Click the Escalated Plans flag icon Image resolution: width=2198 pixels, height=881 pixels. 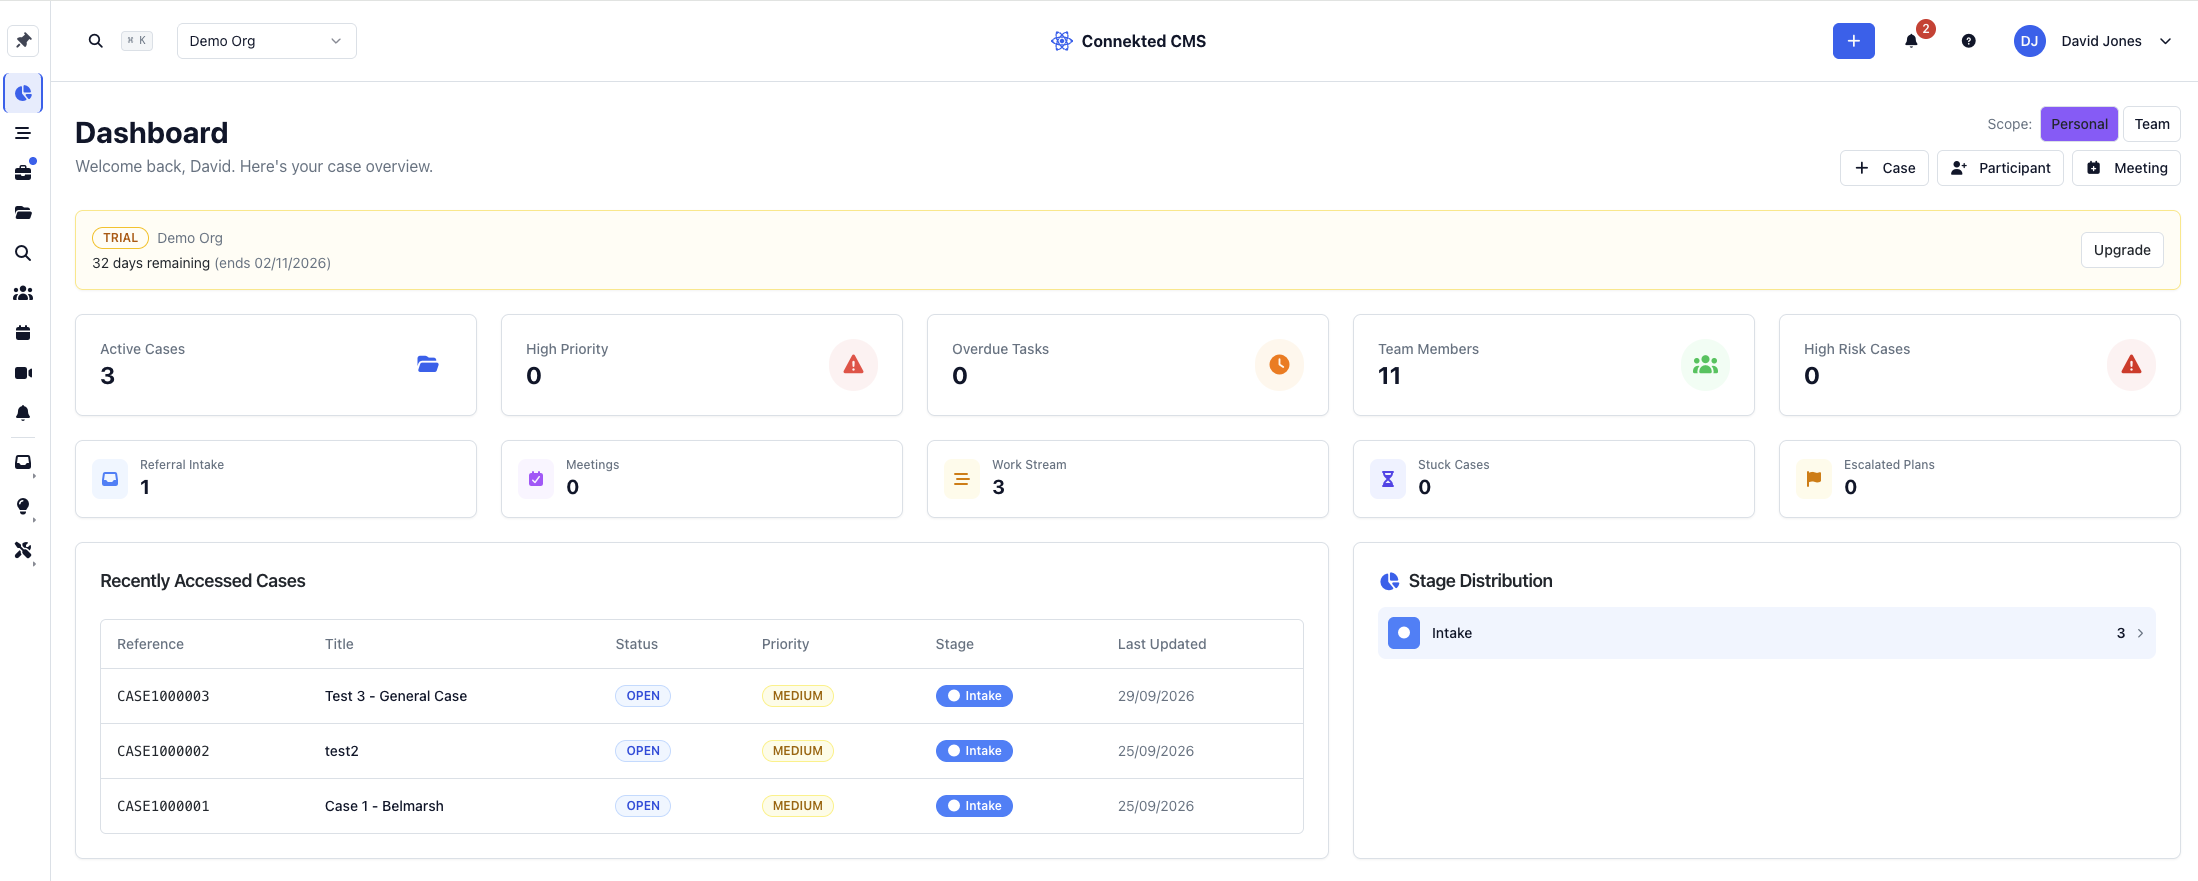[x=1814, y=479]
